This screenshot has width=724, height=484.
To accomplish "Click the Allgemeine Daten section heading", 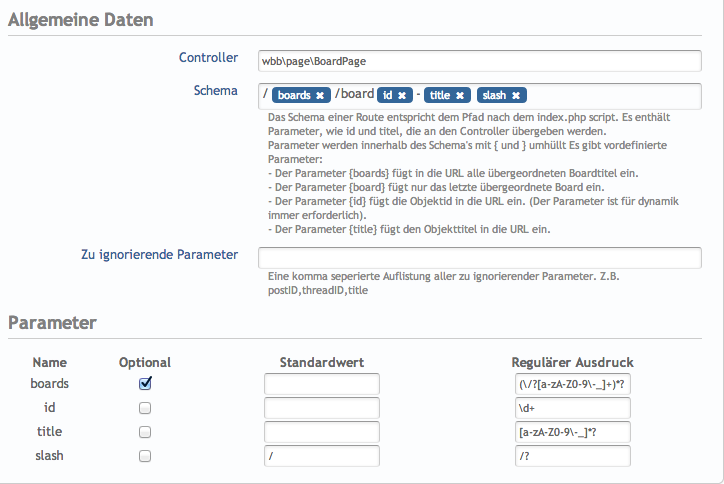I will (x=78, y=19).
